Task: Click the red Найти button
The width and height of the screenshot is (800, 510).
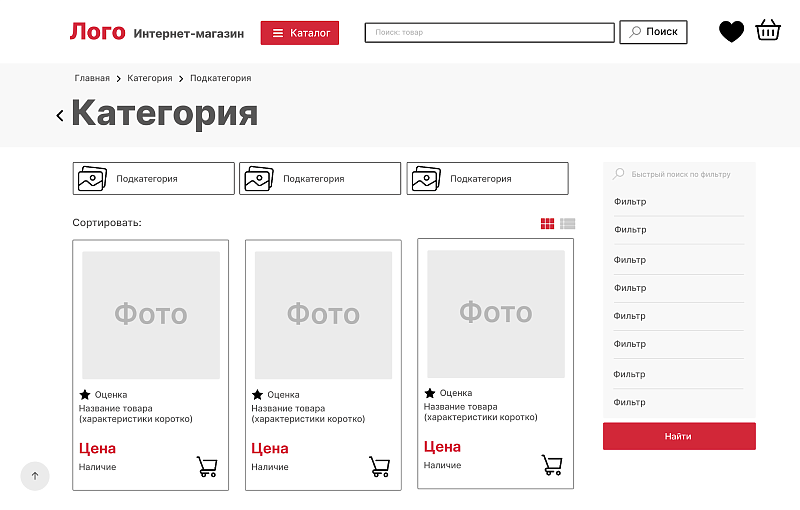Action: click(x=678, y=436)
